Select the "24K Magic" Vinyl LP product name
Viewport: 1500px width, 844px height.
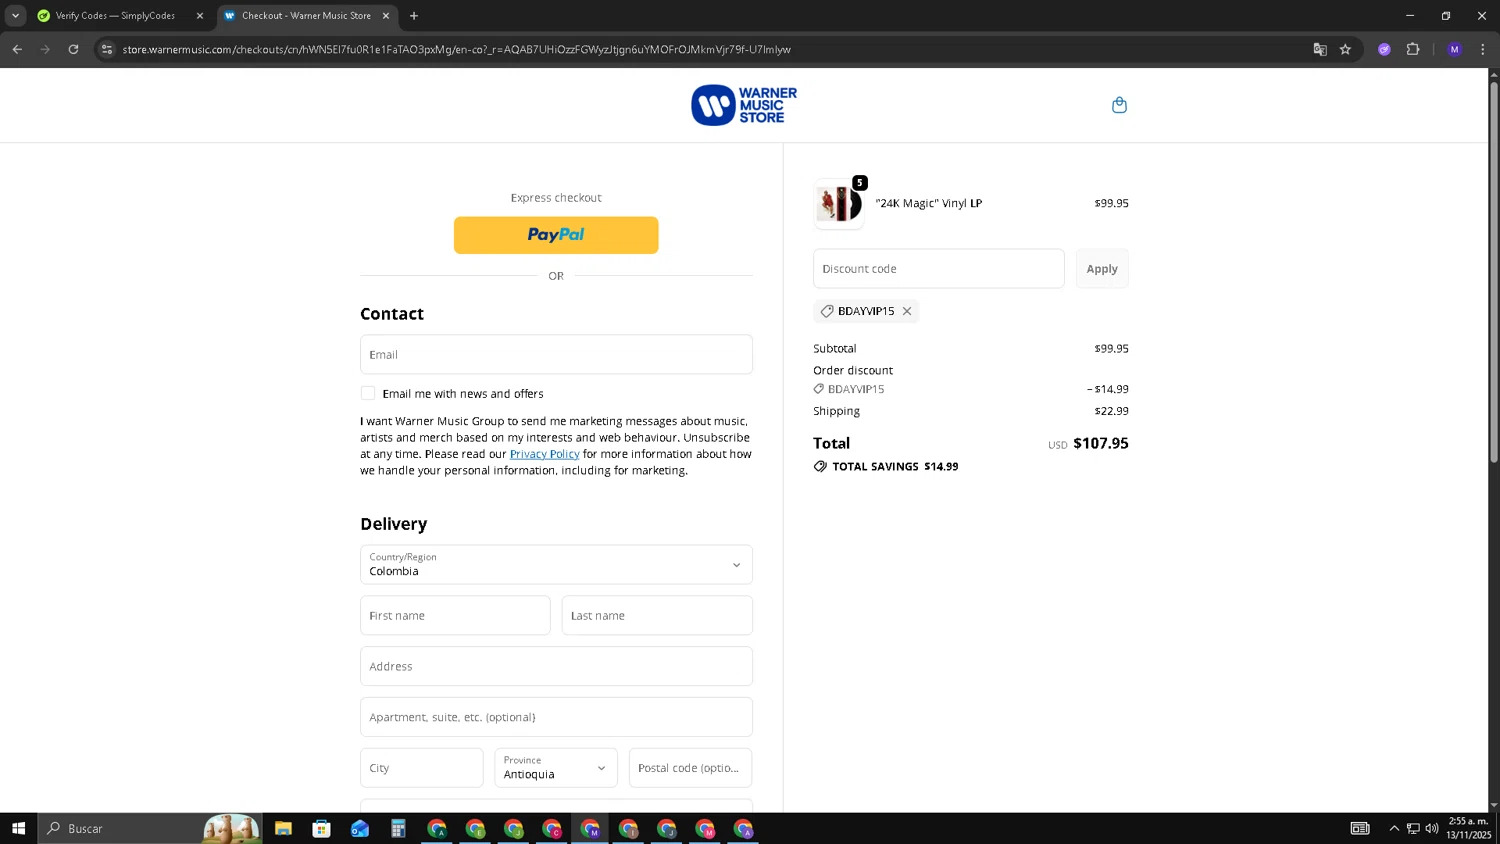coord(929,203)
